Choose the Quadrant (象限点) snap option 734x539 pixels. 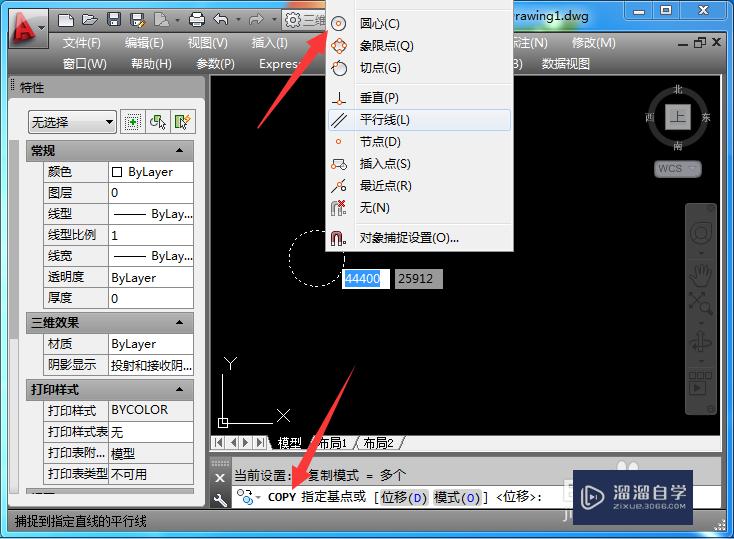pos(419,45)
